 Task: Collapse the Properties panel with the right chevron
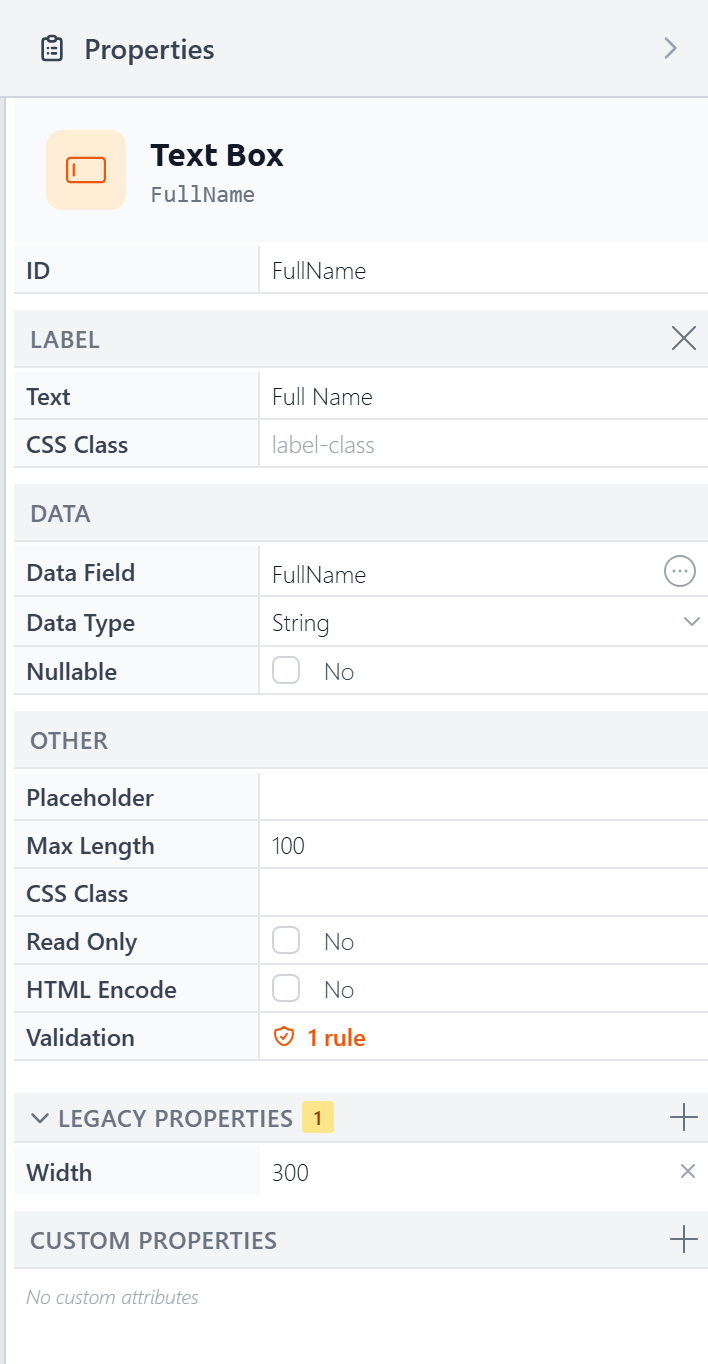[x=671, y=49]
